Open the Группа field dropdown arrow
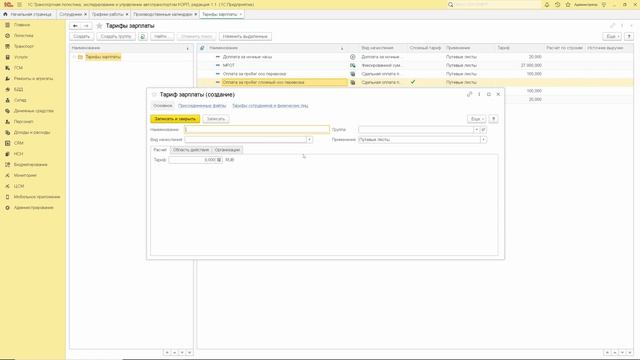Screen dimensions: 640x360 (476, 130)
